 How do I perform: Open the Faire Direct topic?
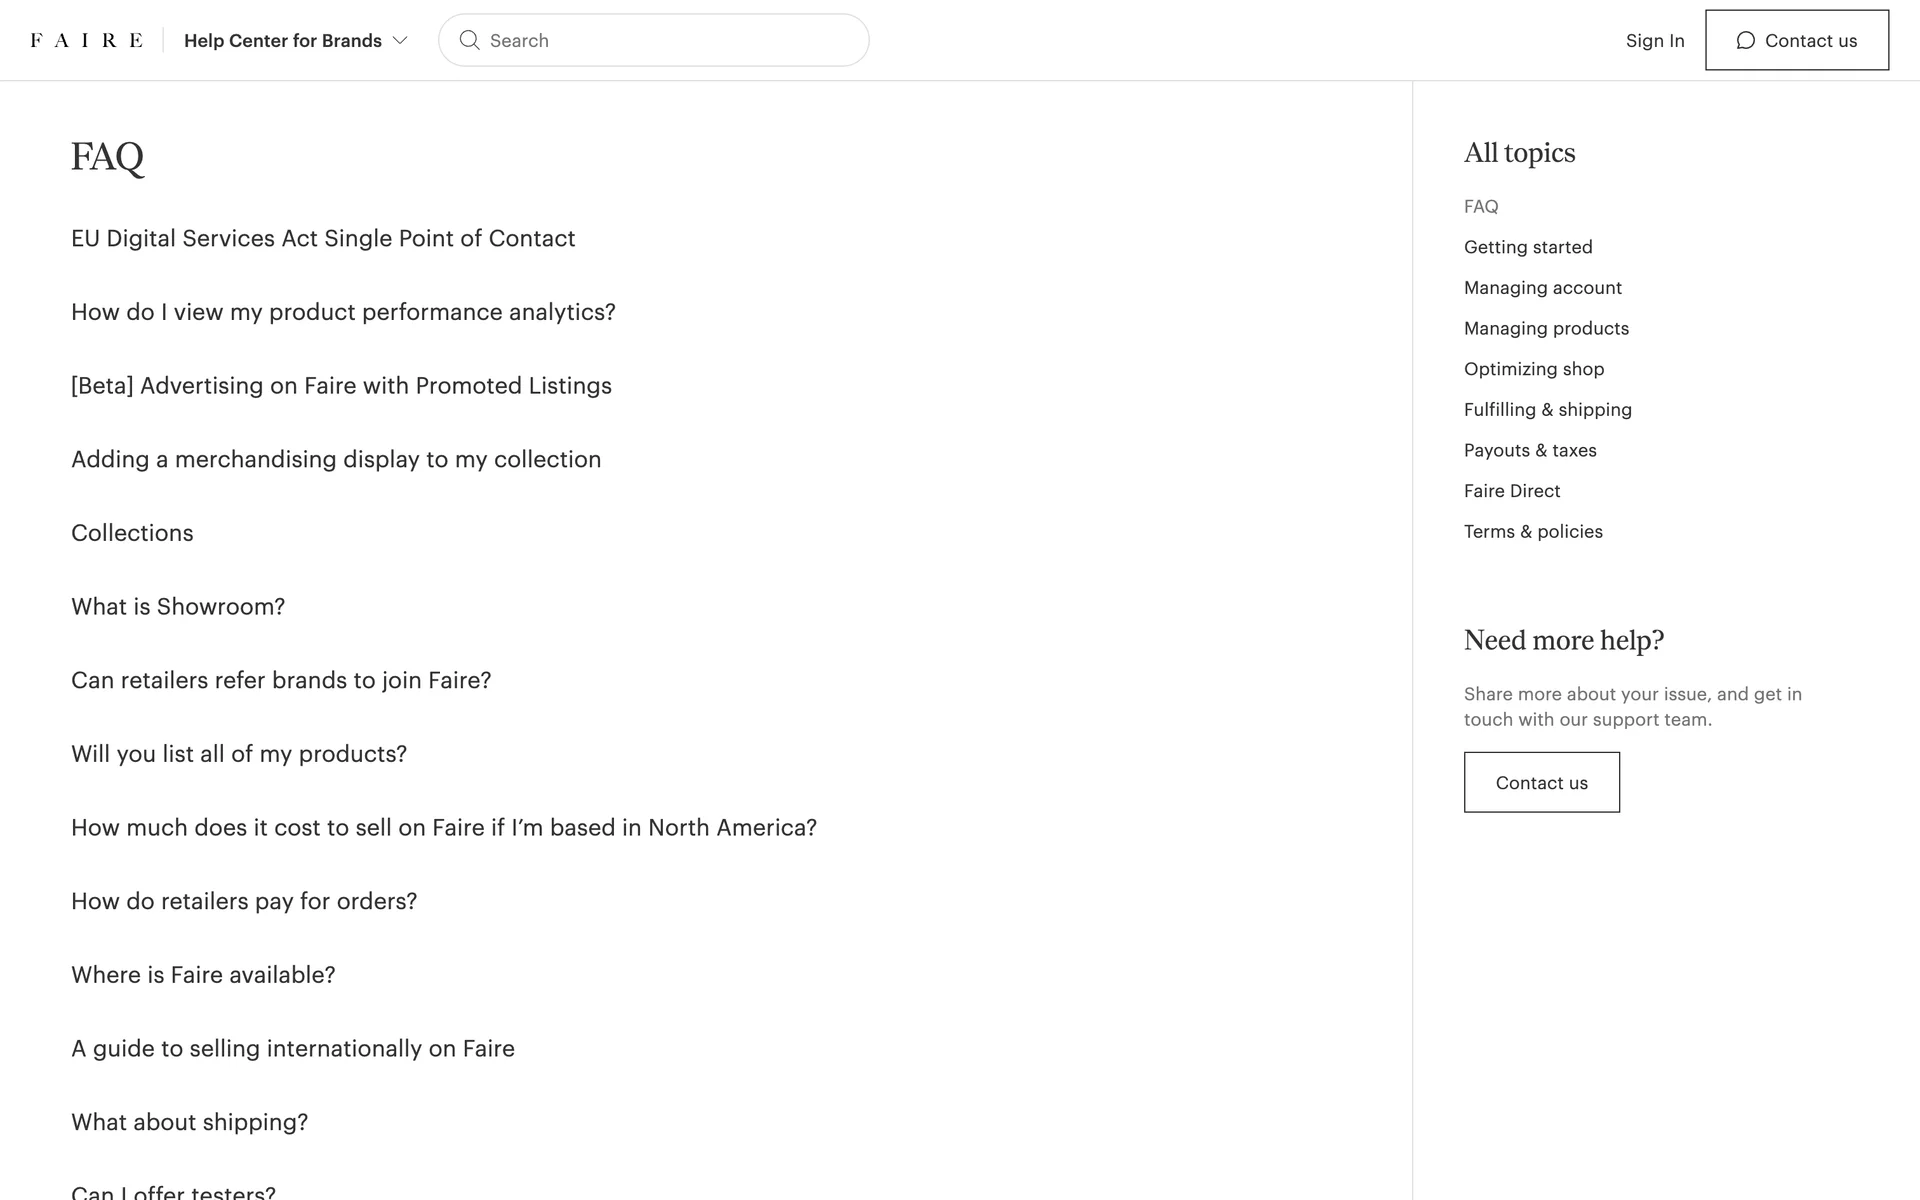click(x=1511, y=491)
